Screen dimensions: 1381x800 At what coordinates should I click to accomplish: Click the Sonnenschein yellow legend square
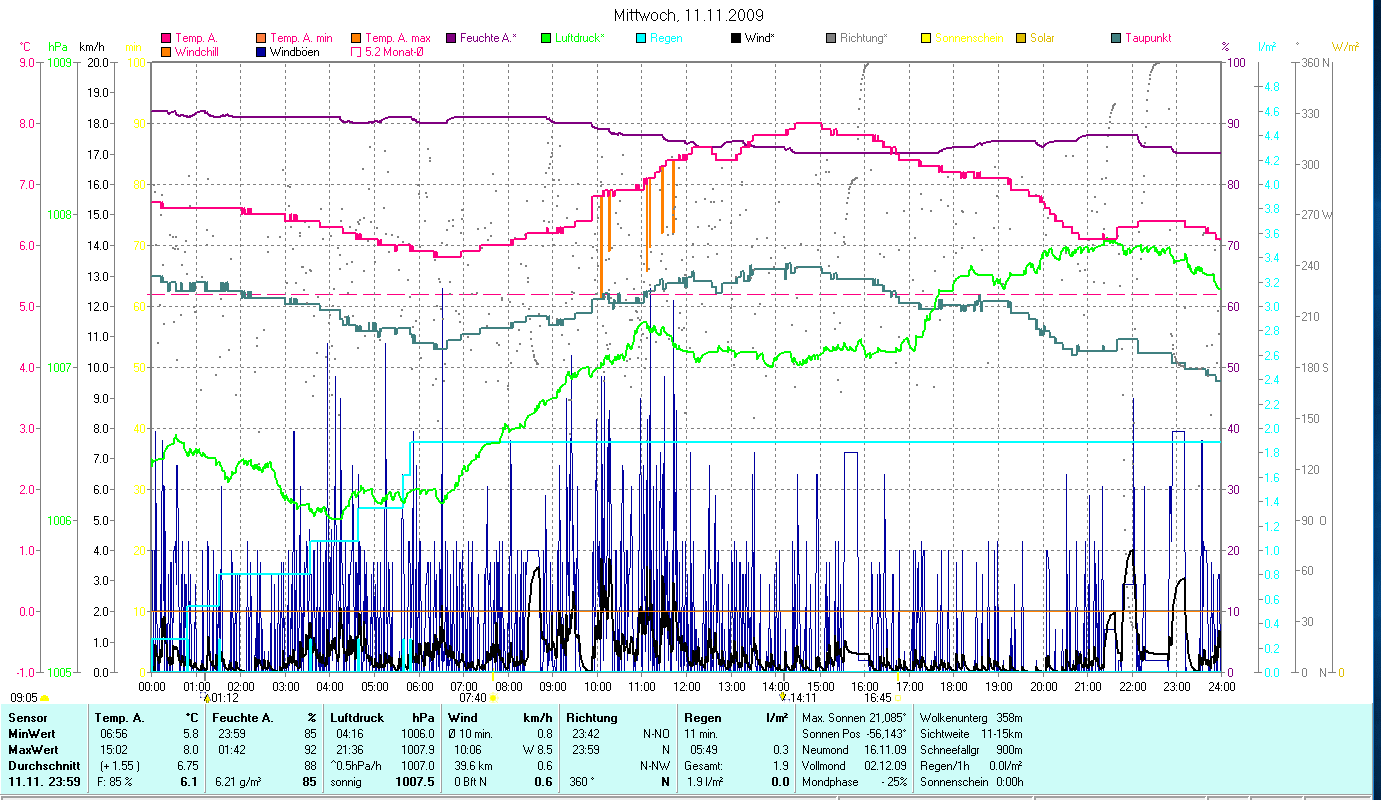click(926, 38)
